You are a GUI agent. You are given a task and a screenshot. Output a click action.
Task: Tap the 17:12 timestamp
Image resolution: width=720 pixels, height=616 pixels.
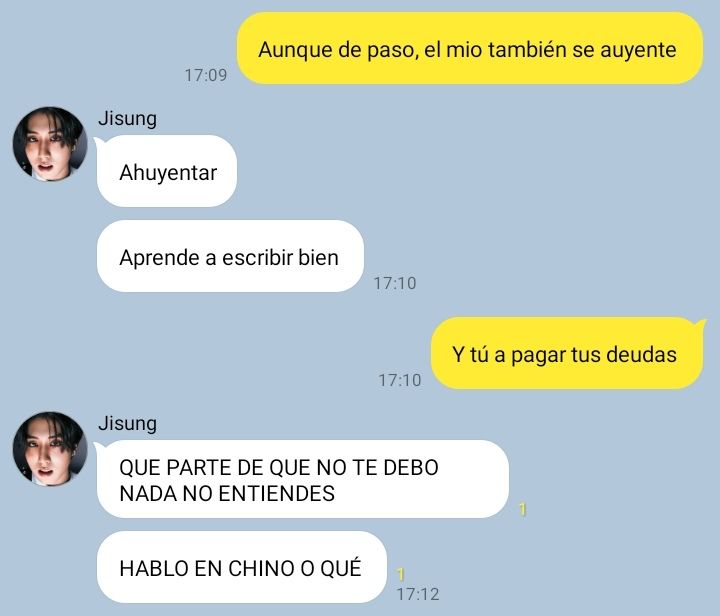click(418, 594)
